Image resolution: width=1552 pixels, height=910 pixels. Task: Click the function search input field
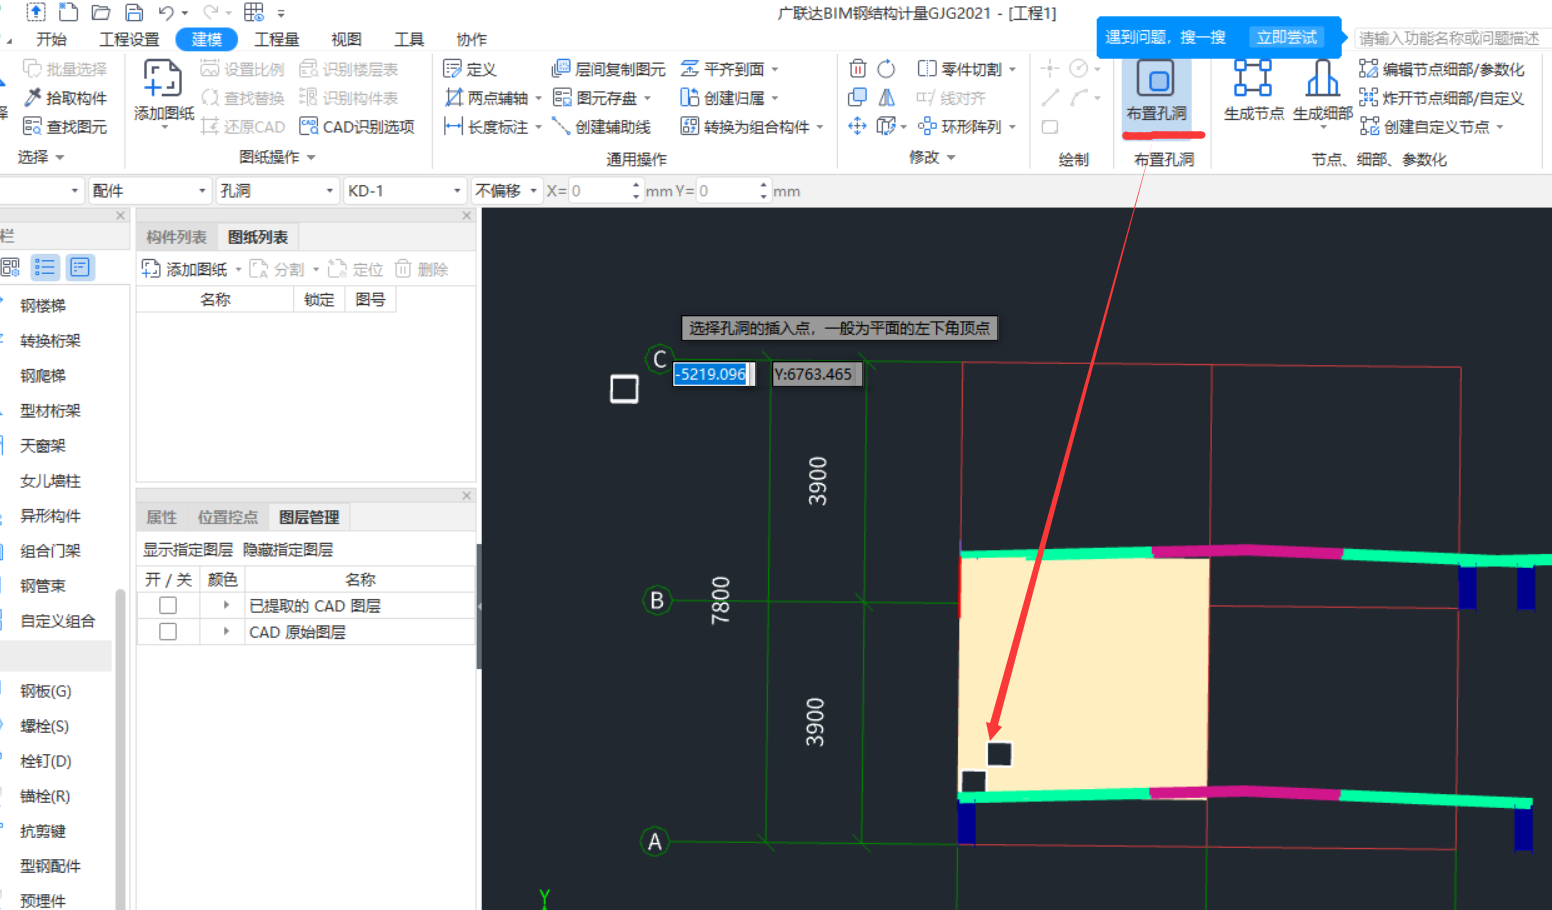tap(1452, 38)
